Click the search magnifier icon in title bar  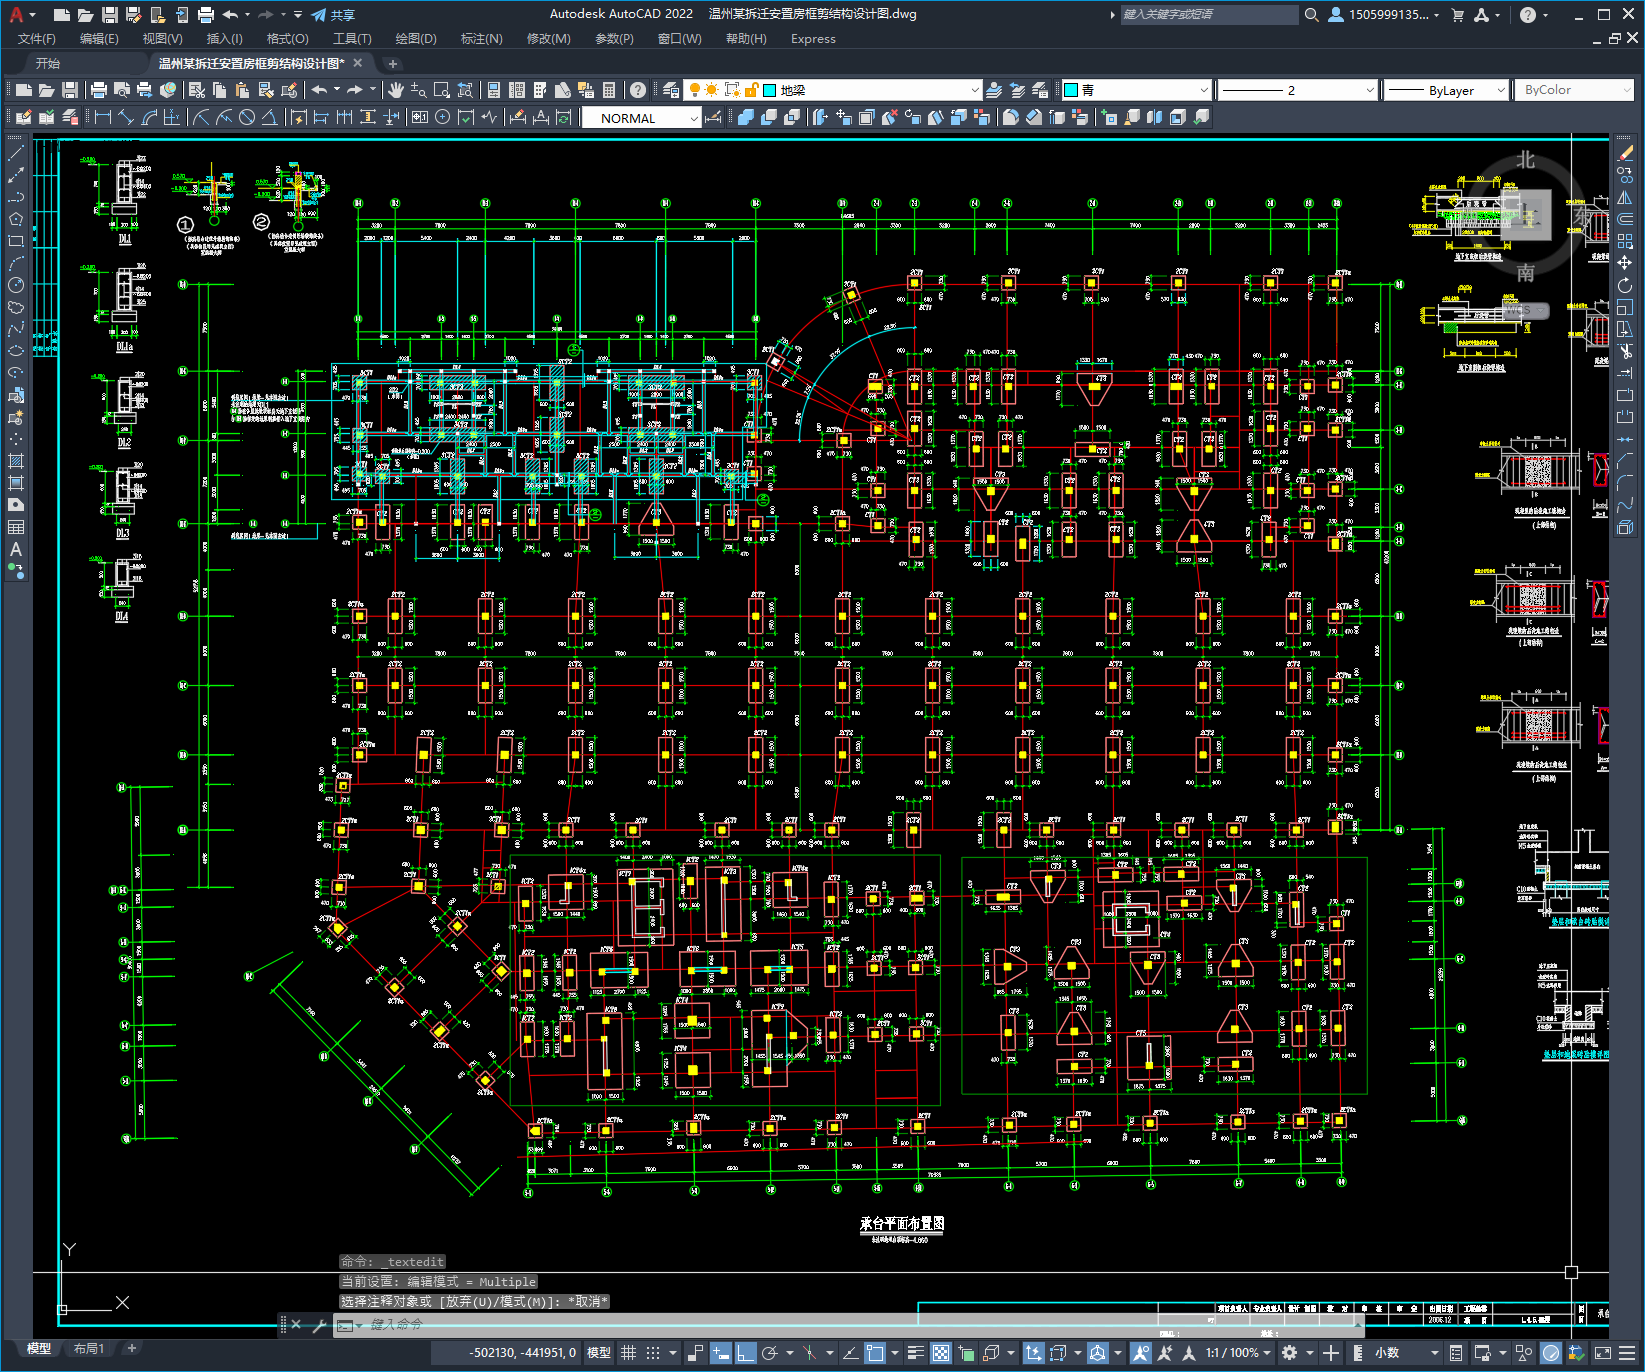tap(1311, 15)
